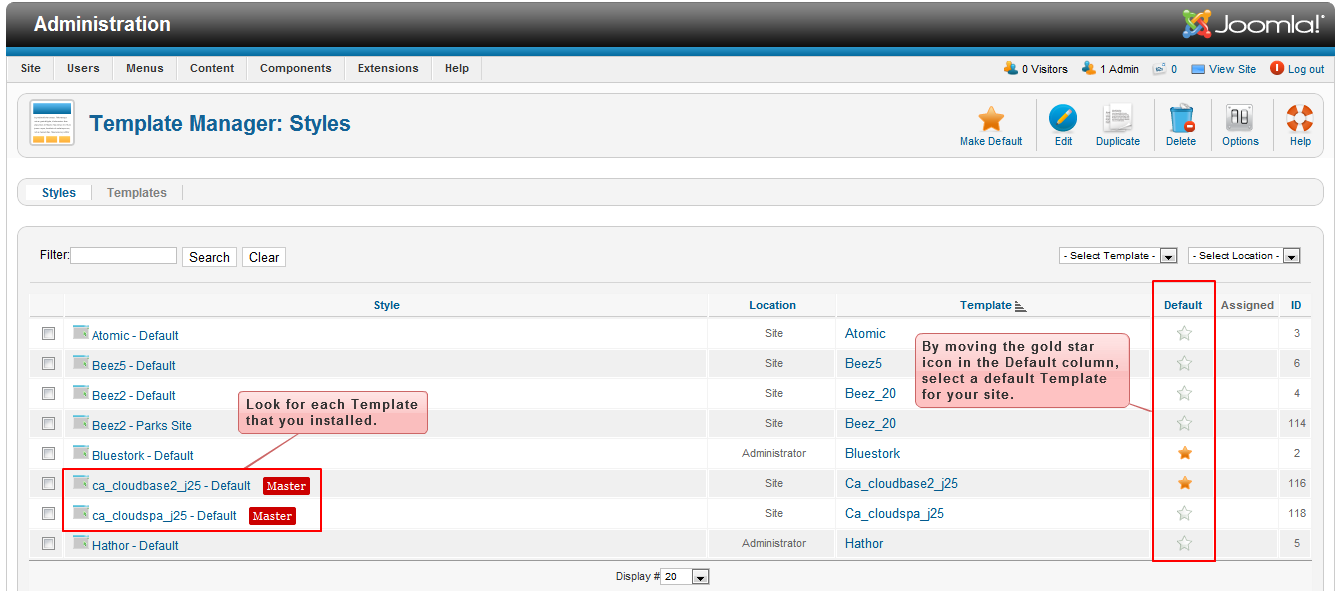Click the preview icon beside Beez5 - Default

(x=81, y=362)
